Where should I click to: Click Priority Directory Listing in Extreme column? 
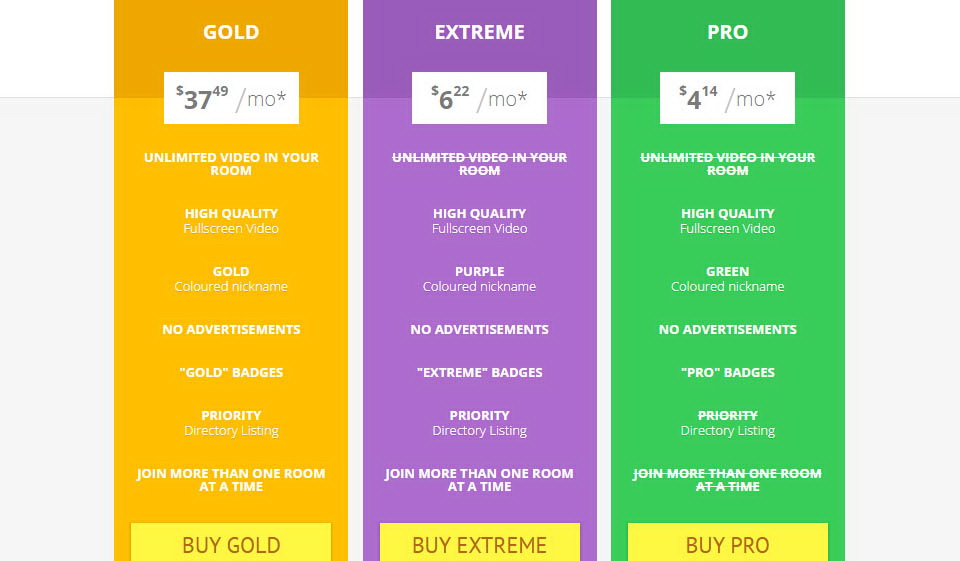point(479,422)
